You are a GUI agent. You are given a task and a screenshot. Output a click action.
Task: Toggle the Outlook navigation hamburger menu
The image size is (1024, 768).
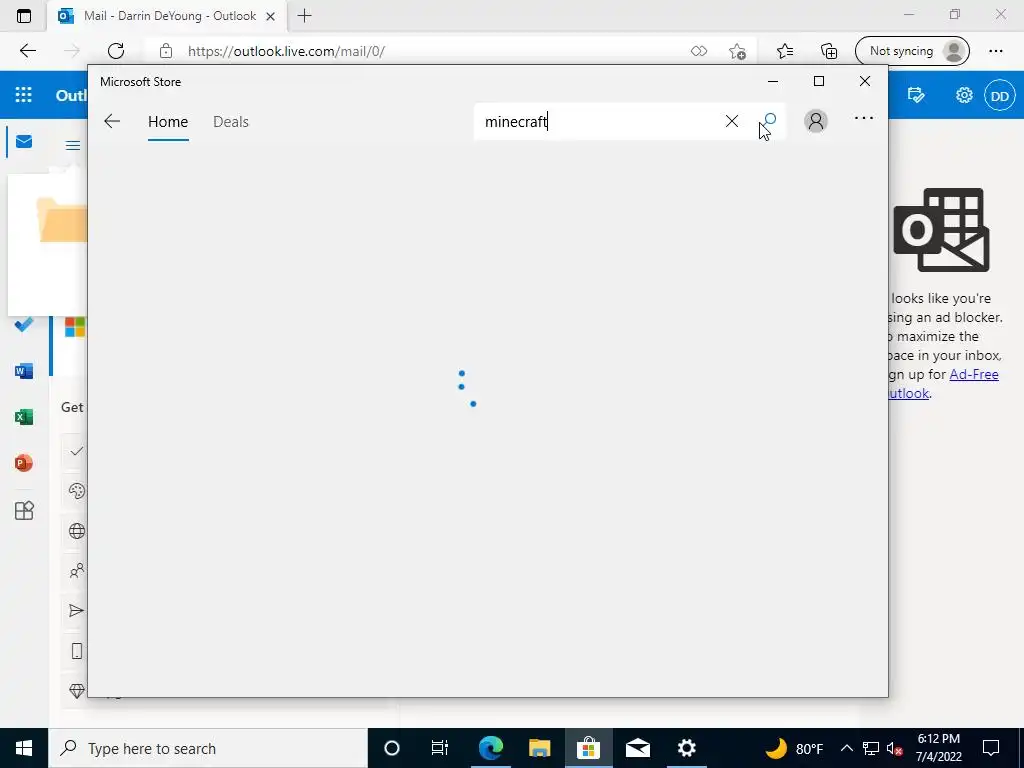[x=73, y=145]
